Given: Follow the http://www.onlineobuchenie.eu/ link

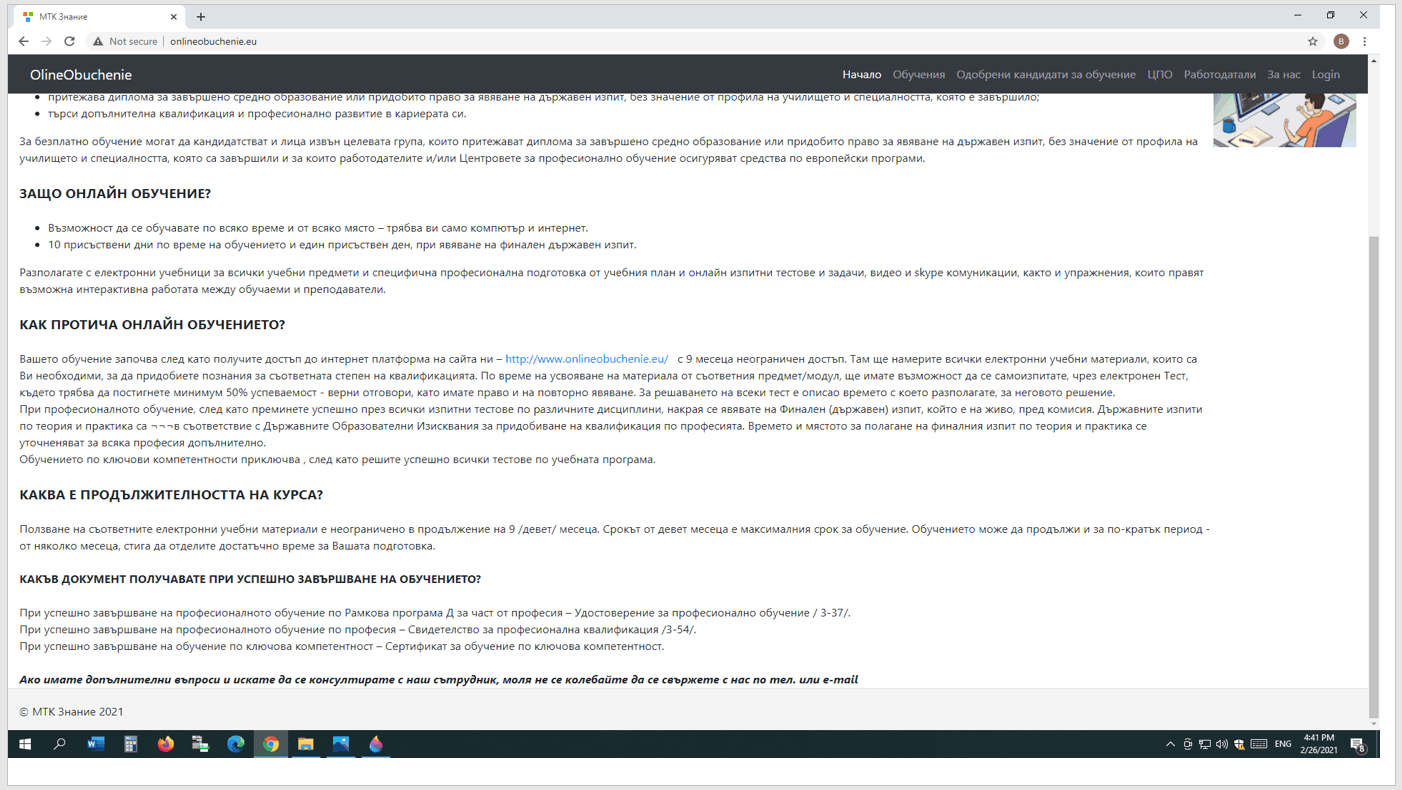Looking at the screenshot, I should click(587, 359).
